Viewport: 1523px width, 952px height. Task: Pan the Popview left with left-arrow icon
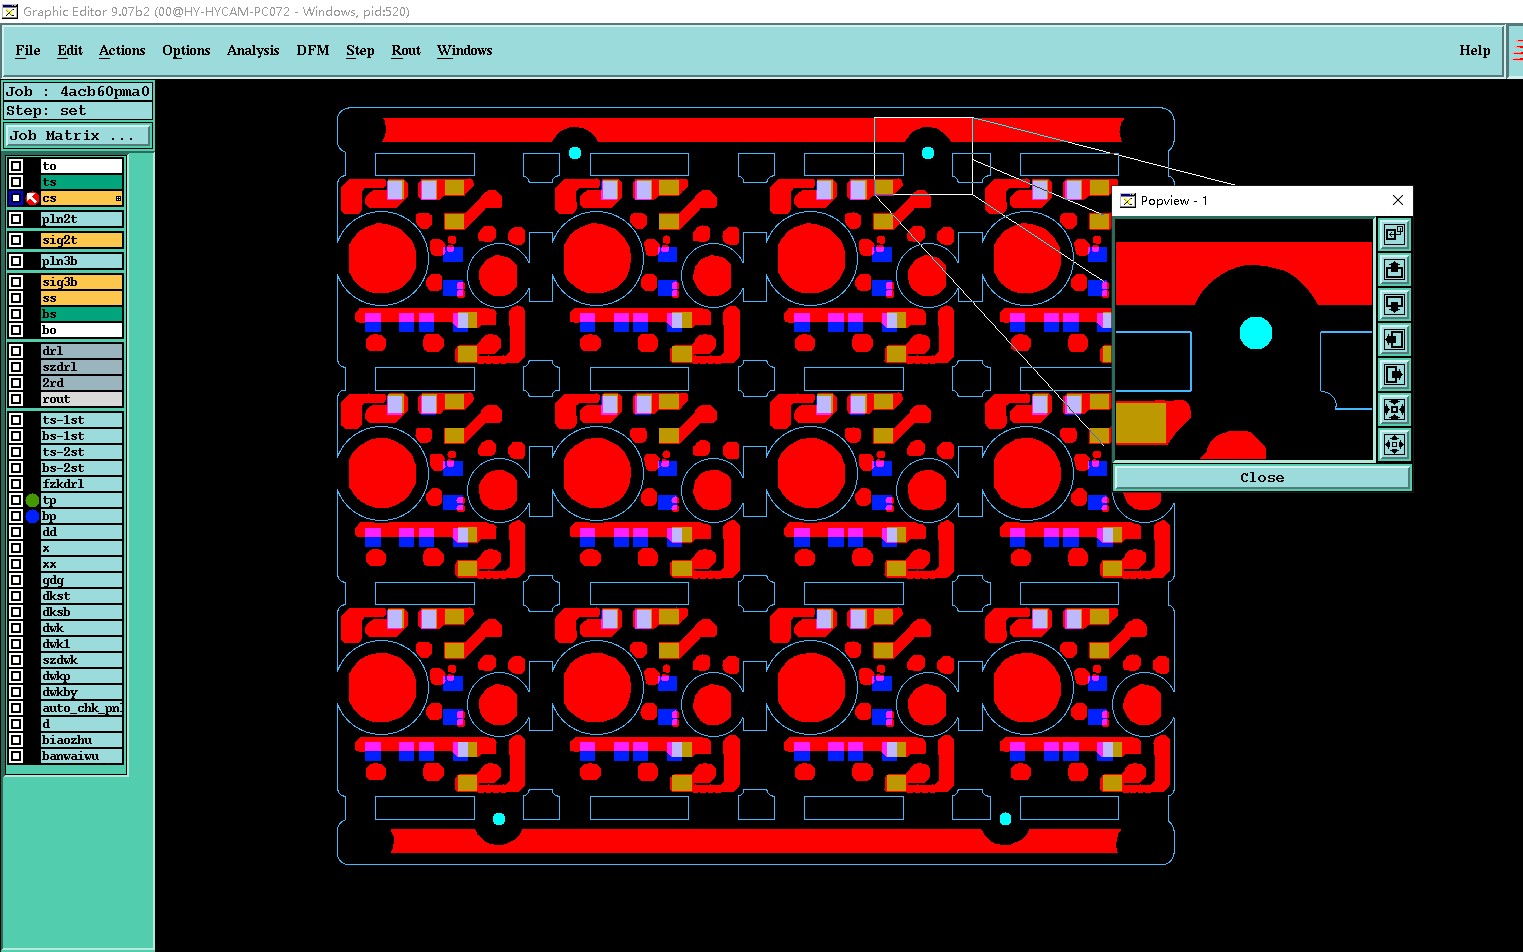1394,340
